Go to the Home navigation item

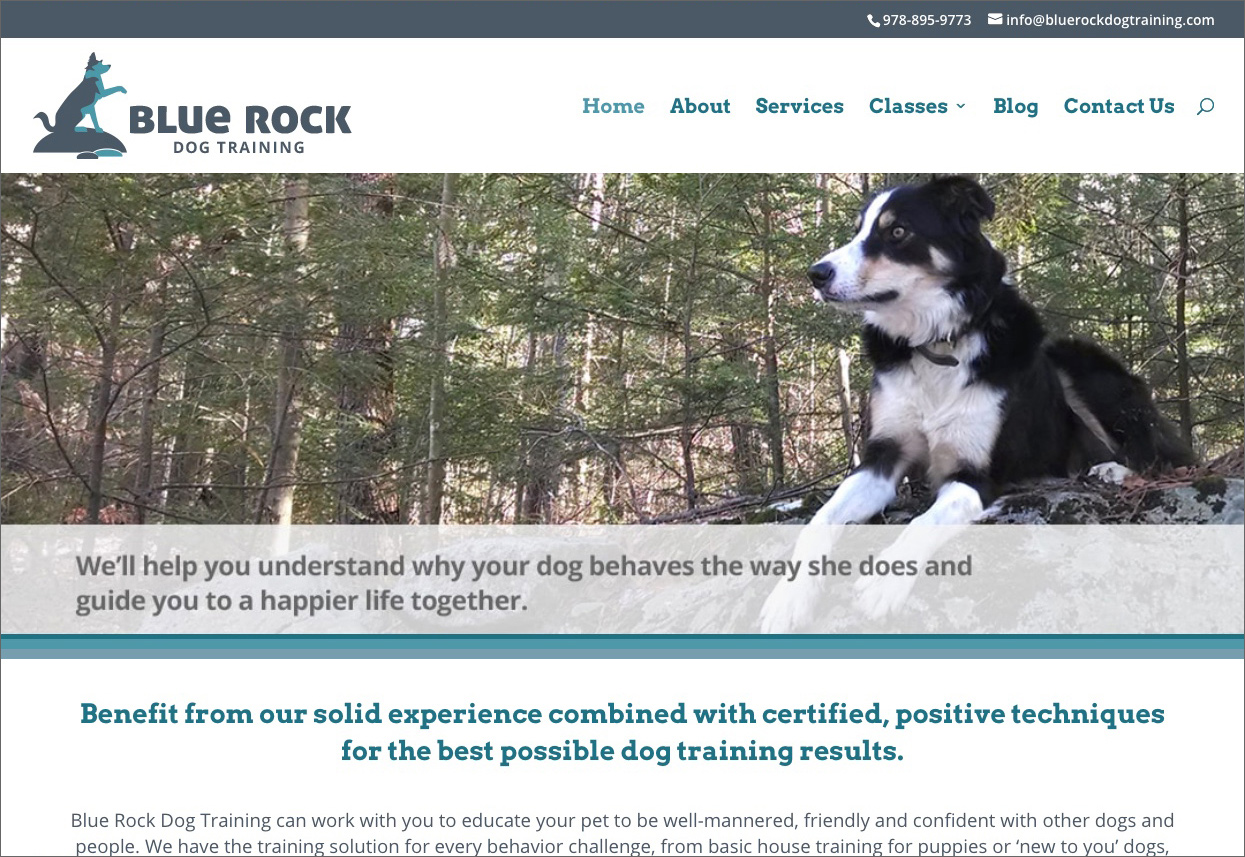point(613,106)
